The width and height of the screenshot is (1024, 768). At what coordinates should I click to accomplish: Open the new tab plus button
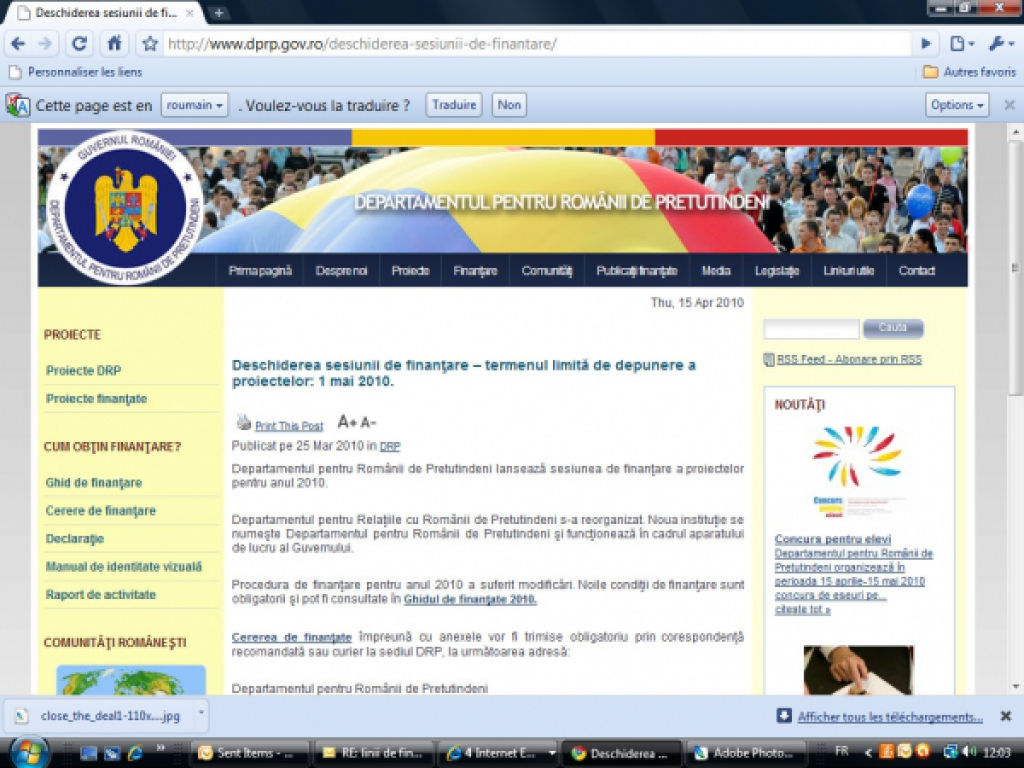219,13
